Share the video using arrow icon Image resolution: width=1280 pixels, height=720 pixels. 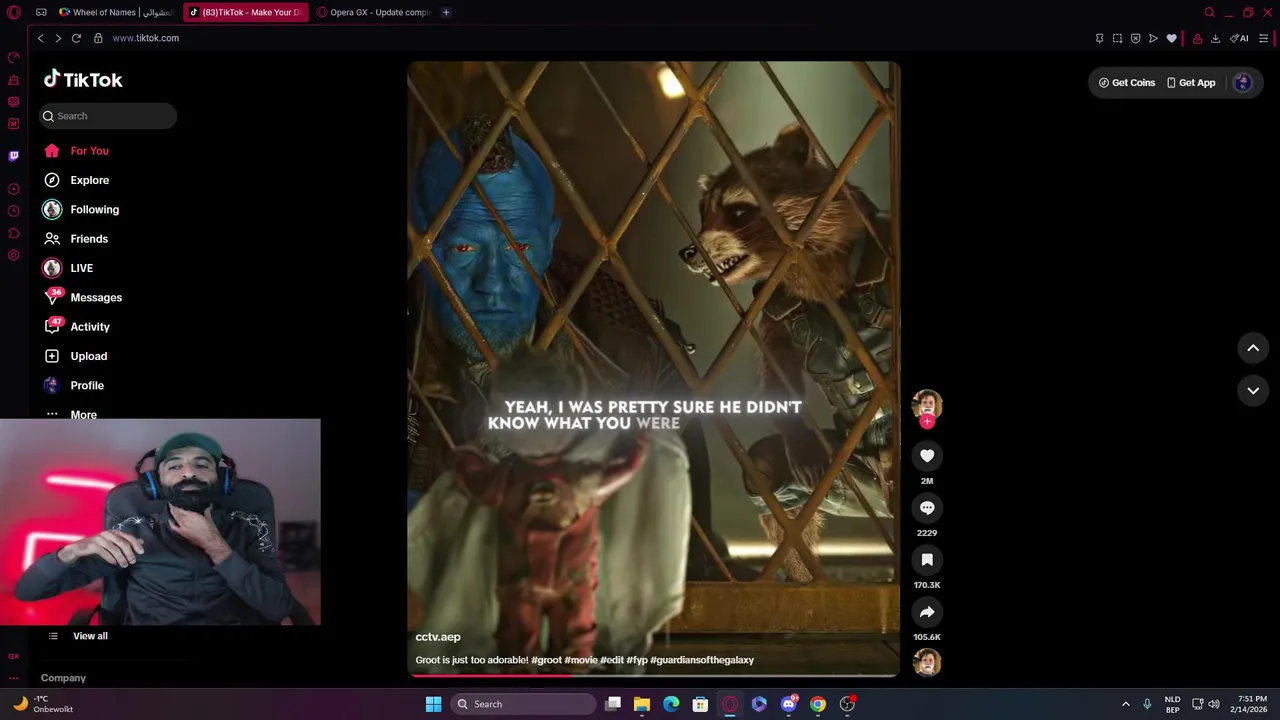click(x=927, y=612)
